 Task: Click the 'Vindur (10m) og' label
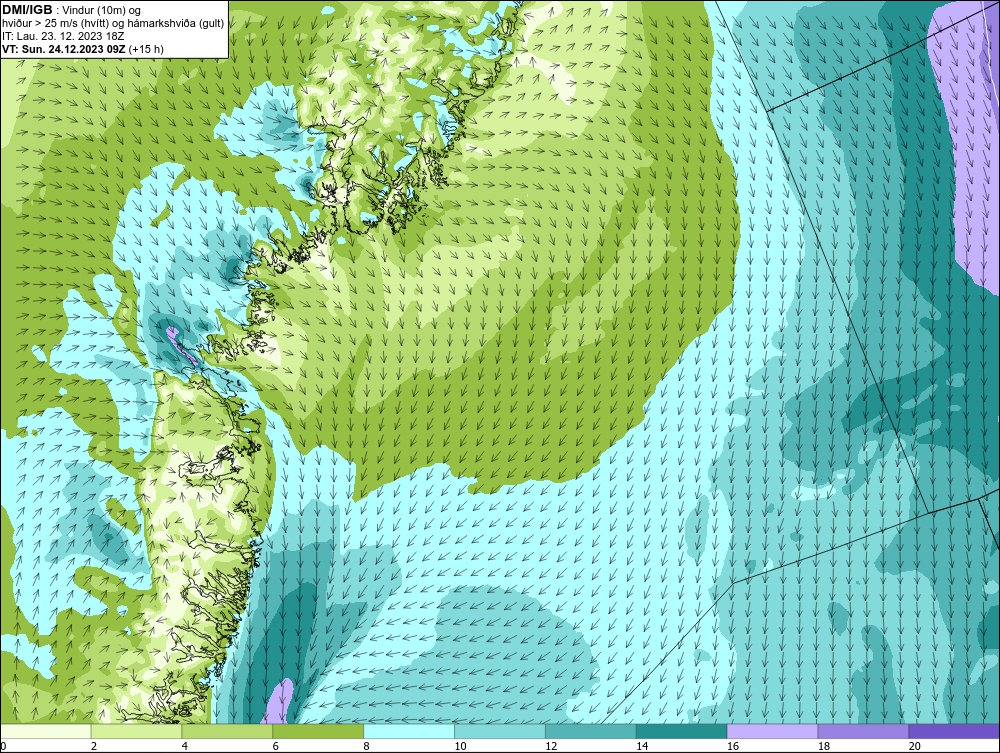103,11
